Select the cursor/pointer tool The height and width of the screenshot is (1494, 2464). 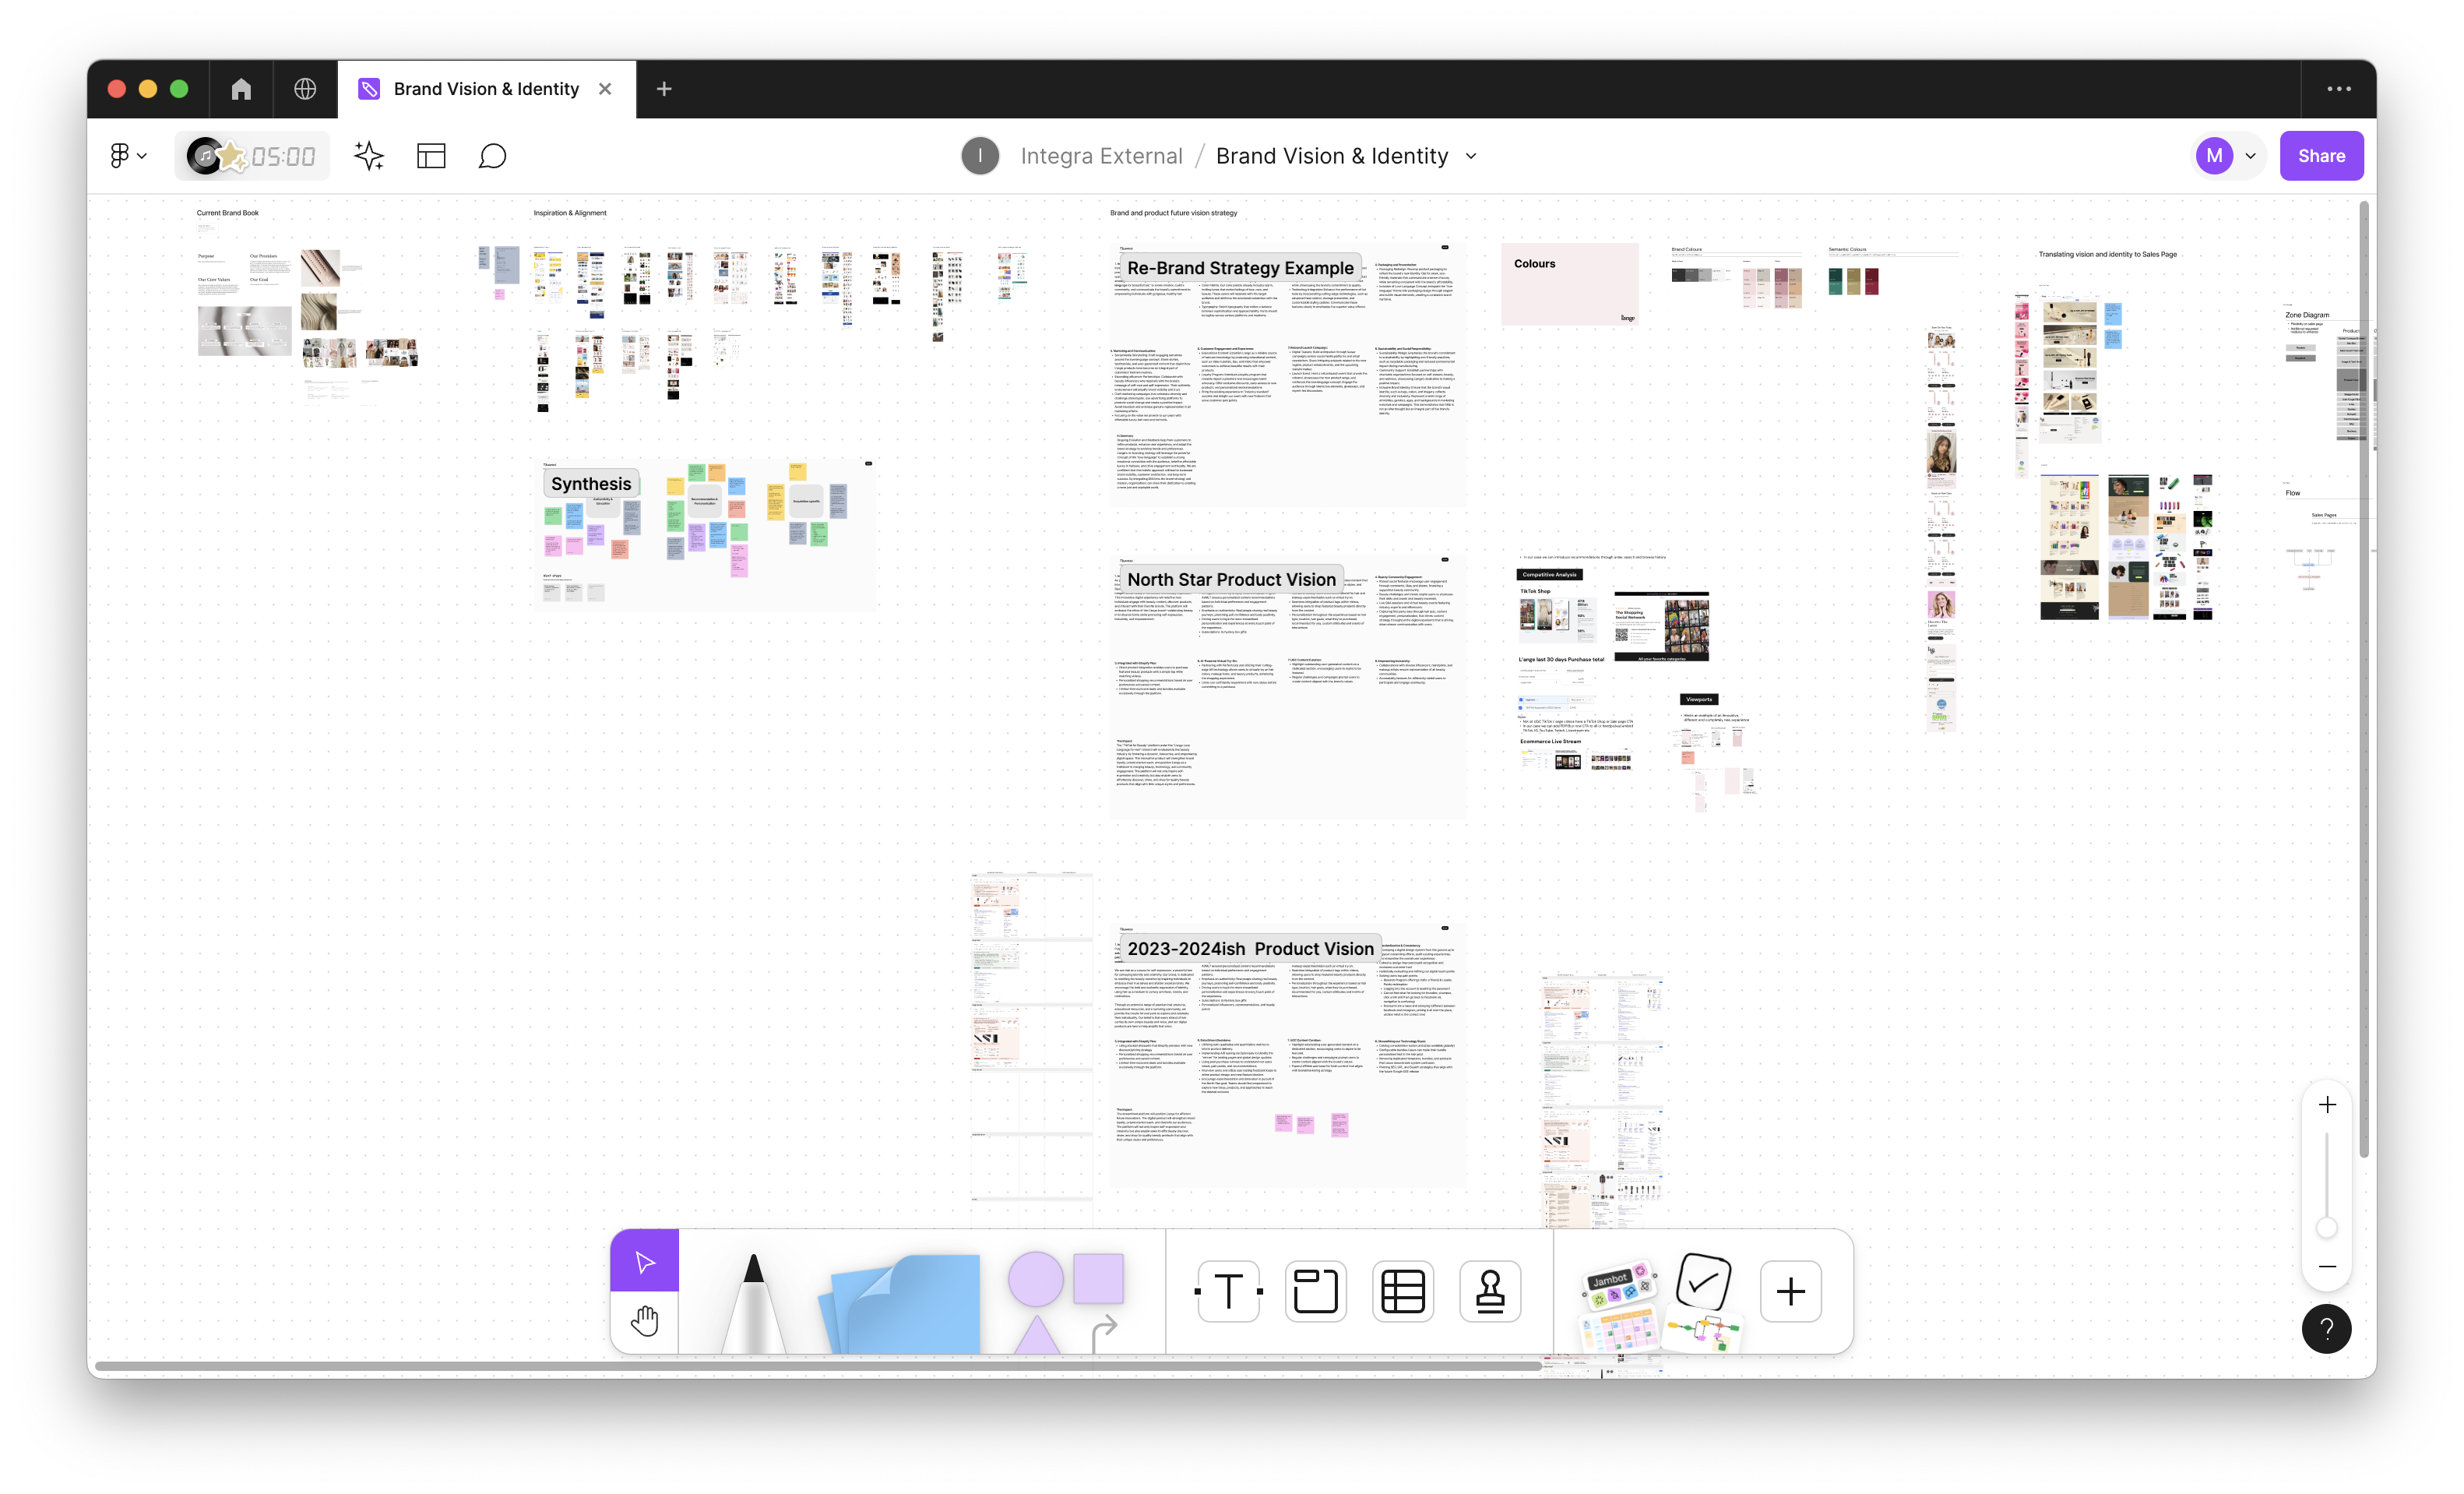pos(644,1260)
